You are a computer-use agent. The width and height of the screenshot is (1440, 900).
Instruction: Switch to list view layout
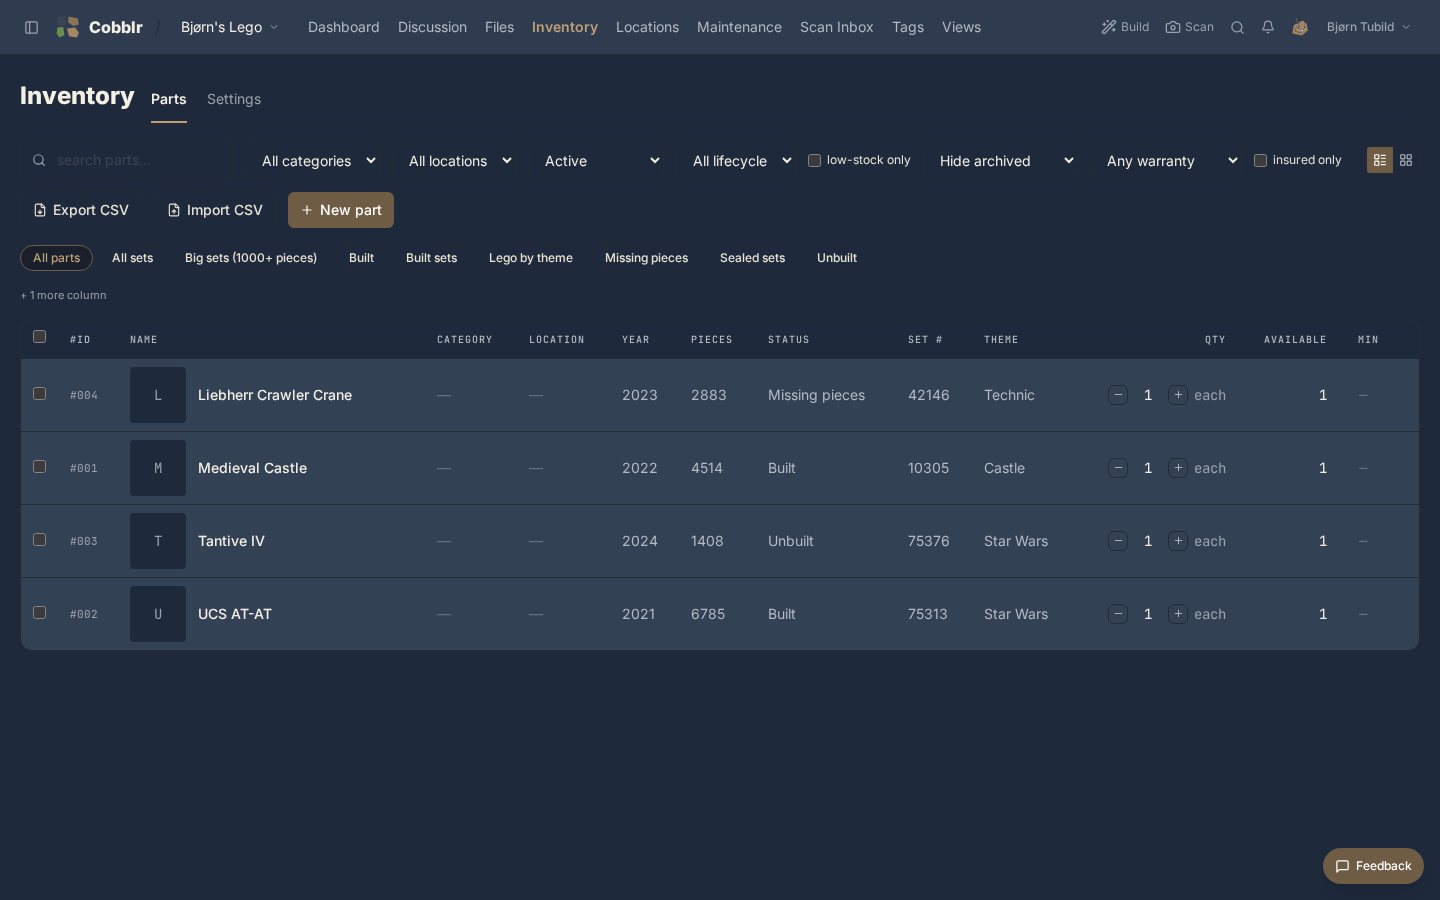(1380, 160)
